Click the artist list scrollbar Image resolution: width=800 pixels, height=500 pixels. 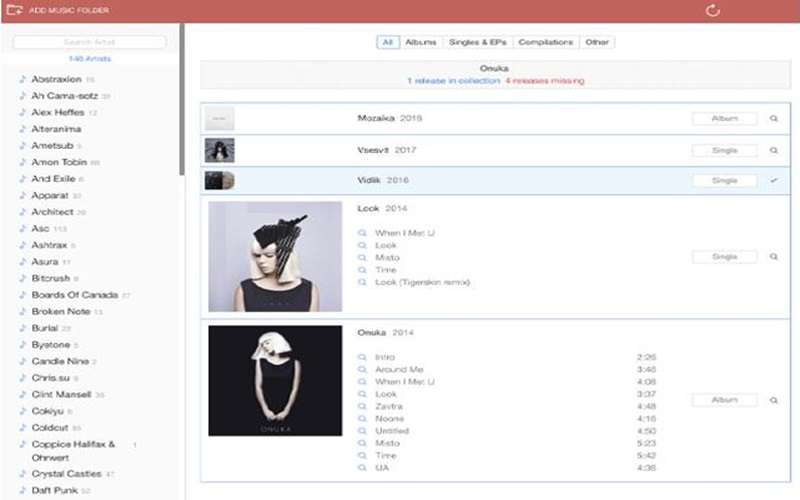pos(182,99)
